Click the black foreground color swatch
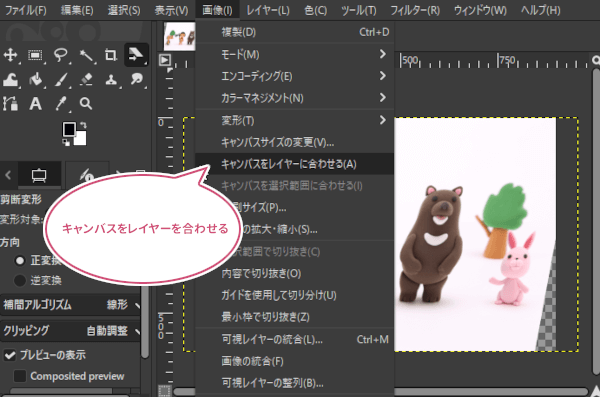 point(70,129)
